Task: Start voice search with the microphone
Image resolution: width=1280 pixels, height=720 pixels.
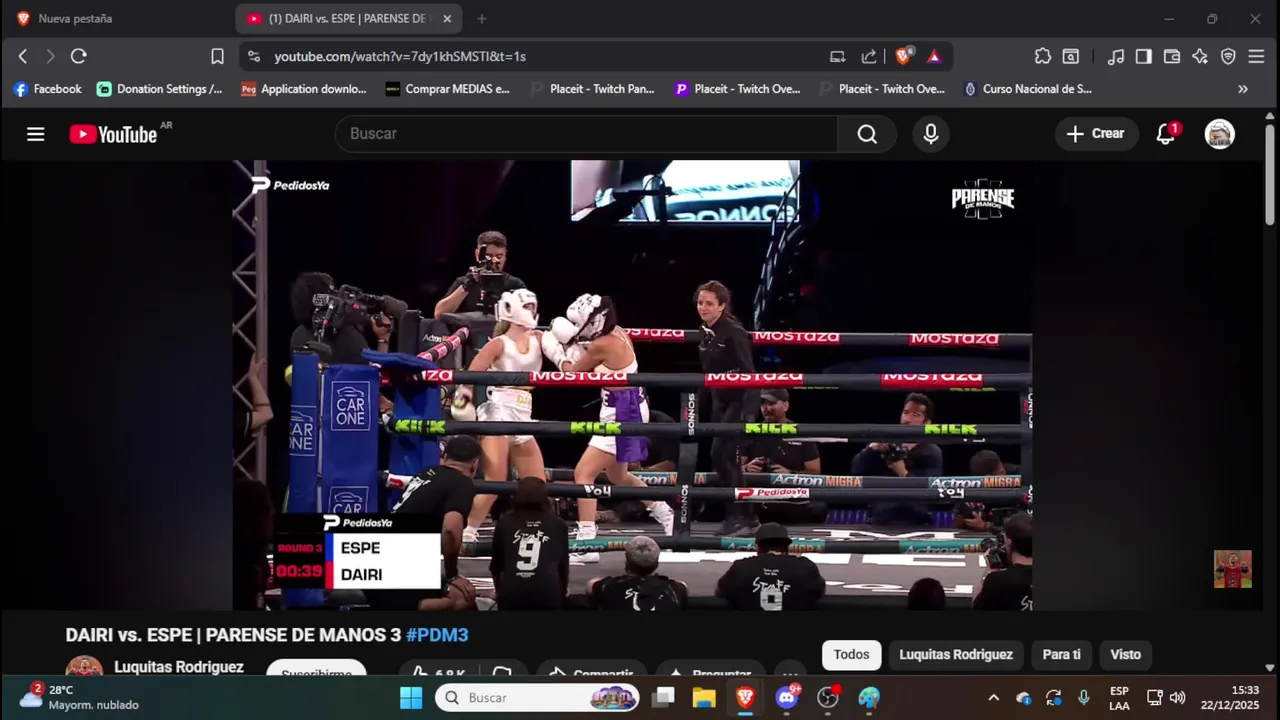Action: click(x=931, y=134)
